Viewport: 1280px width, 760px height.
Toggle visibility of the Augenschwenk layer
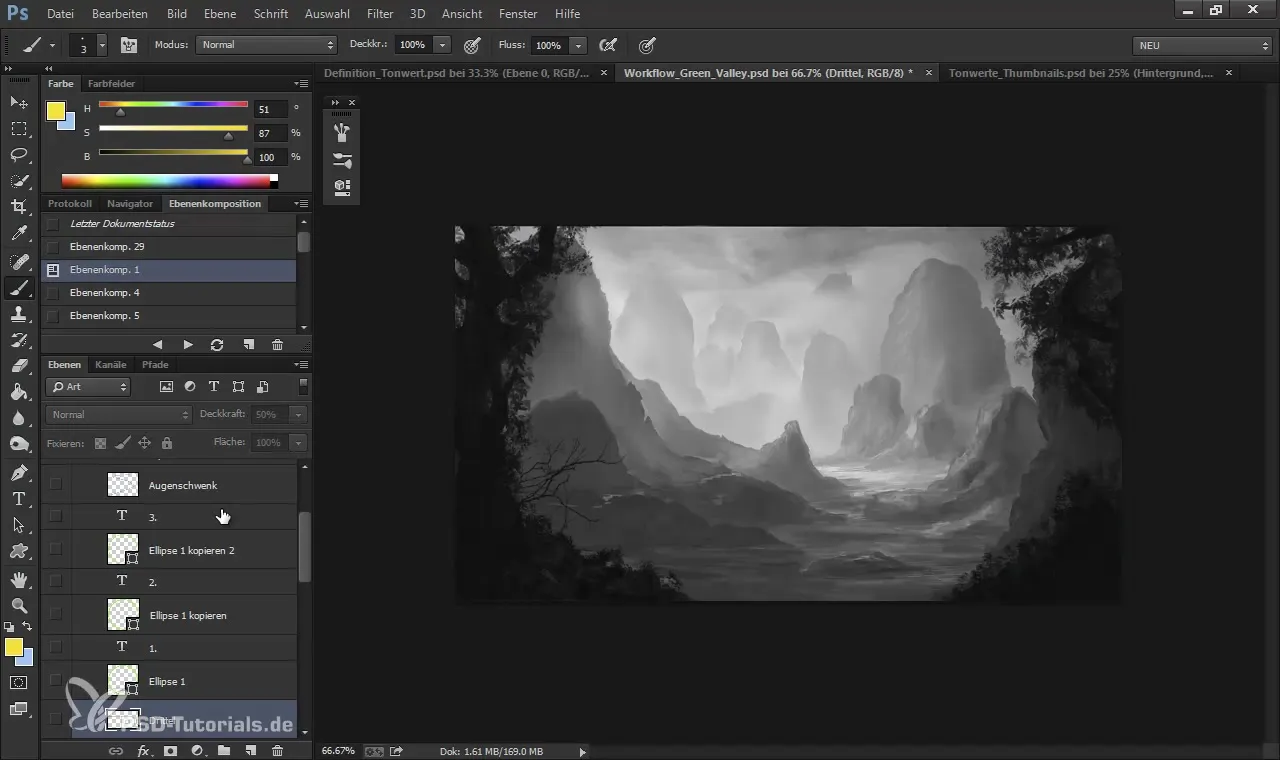tap(56, 484)
